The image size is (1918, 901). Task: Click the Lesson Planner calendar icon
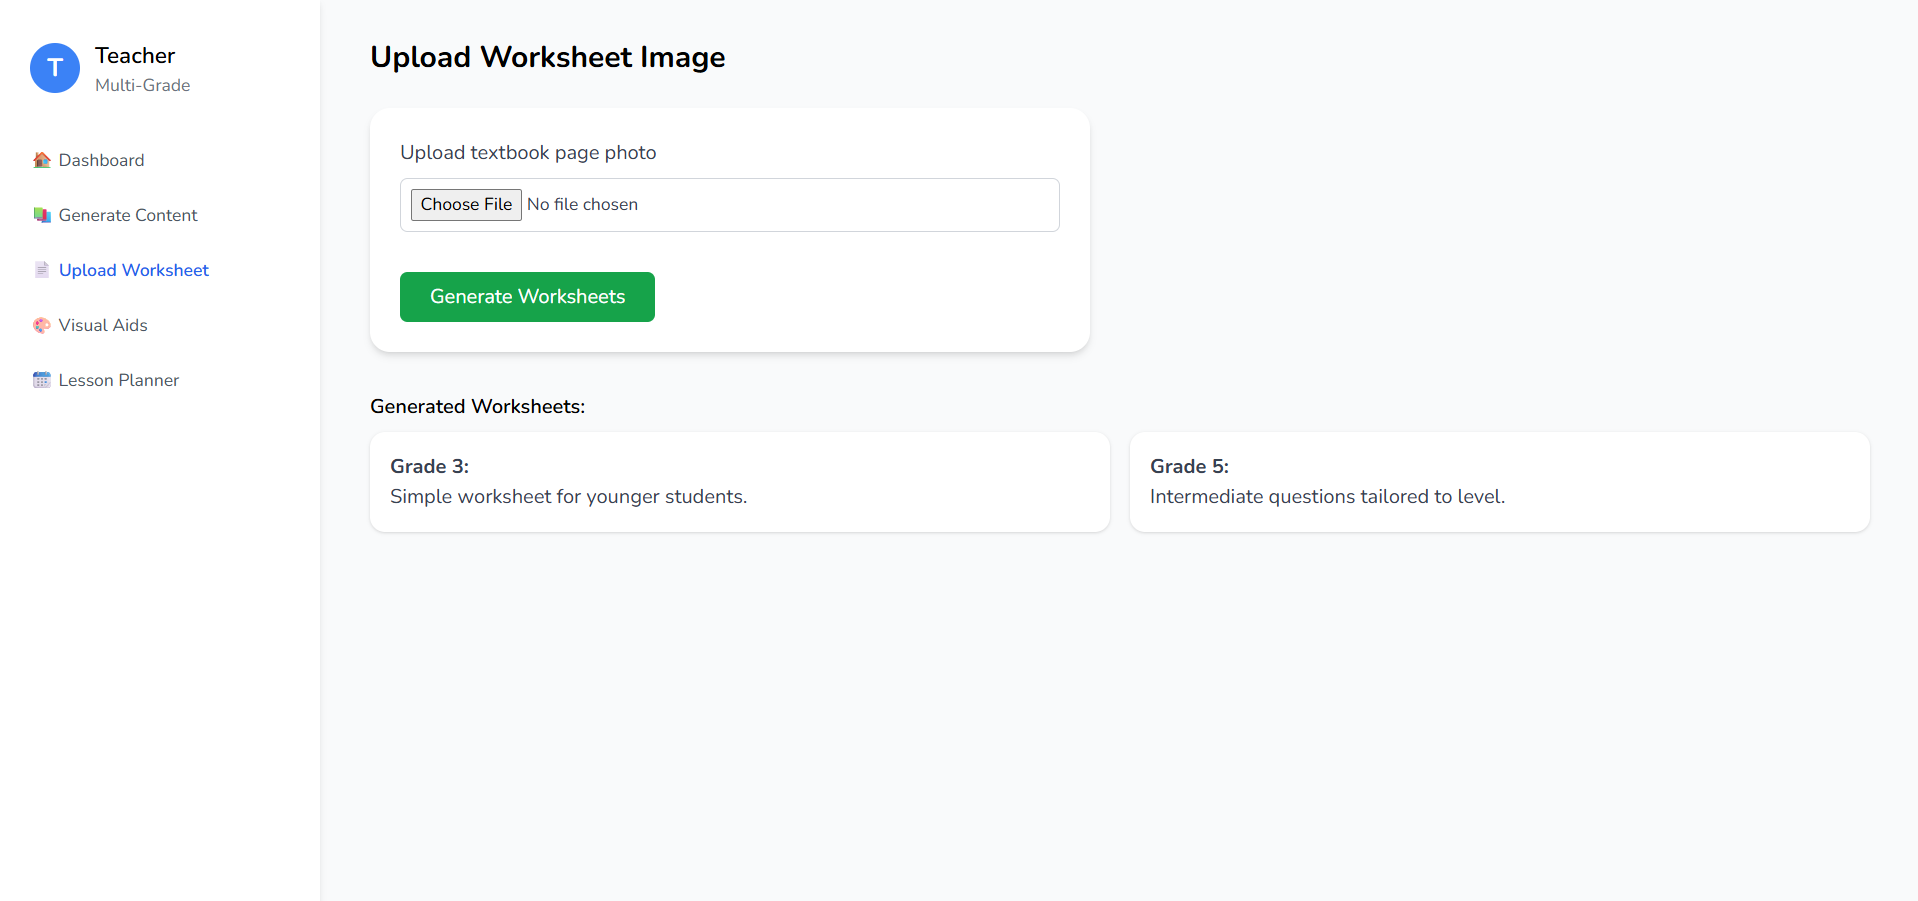[42, 380]
